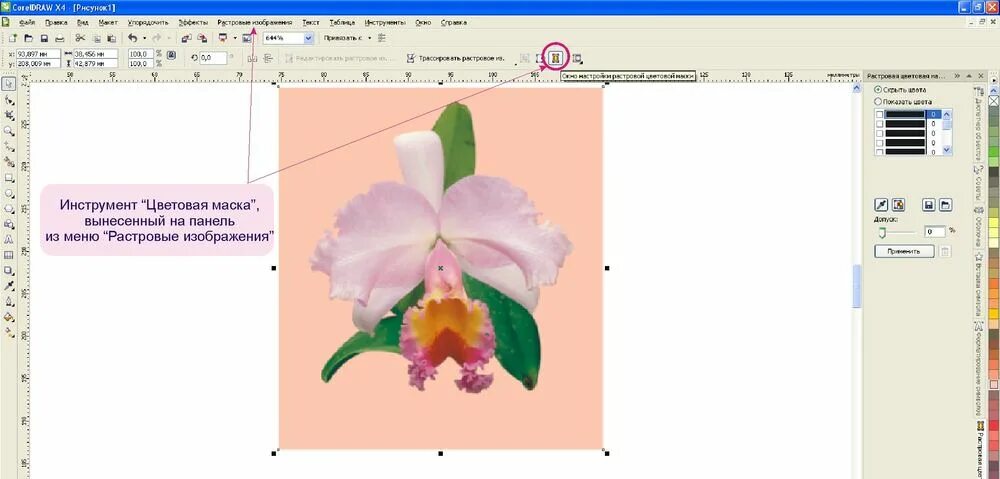This screenshot has height=479, width=1000.
Task: Click 'Трассировать растровое из.' button
Action: [x=455, y=58]
